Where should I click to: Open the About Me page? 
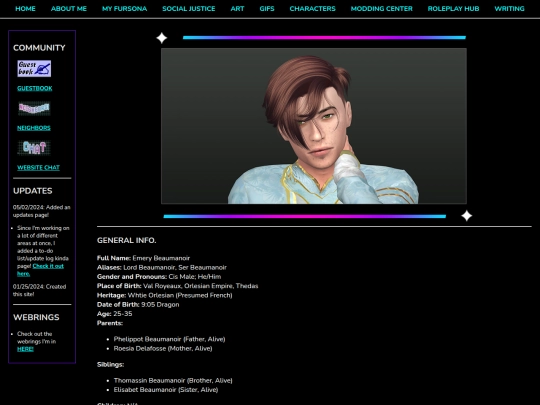click(69, 9)
